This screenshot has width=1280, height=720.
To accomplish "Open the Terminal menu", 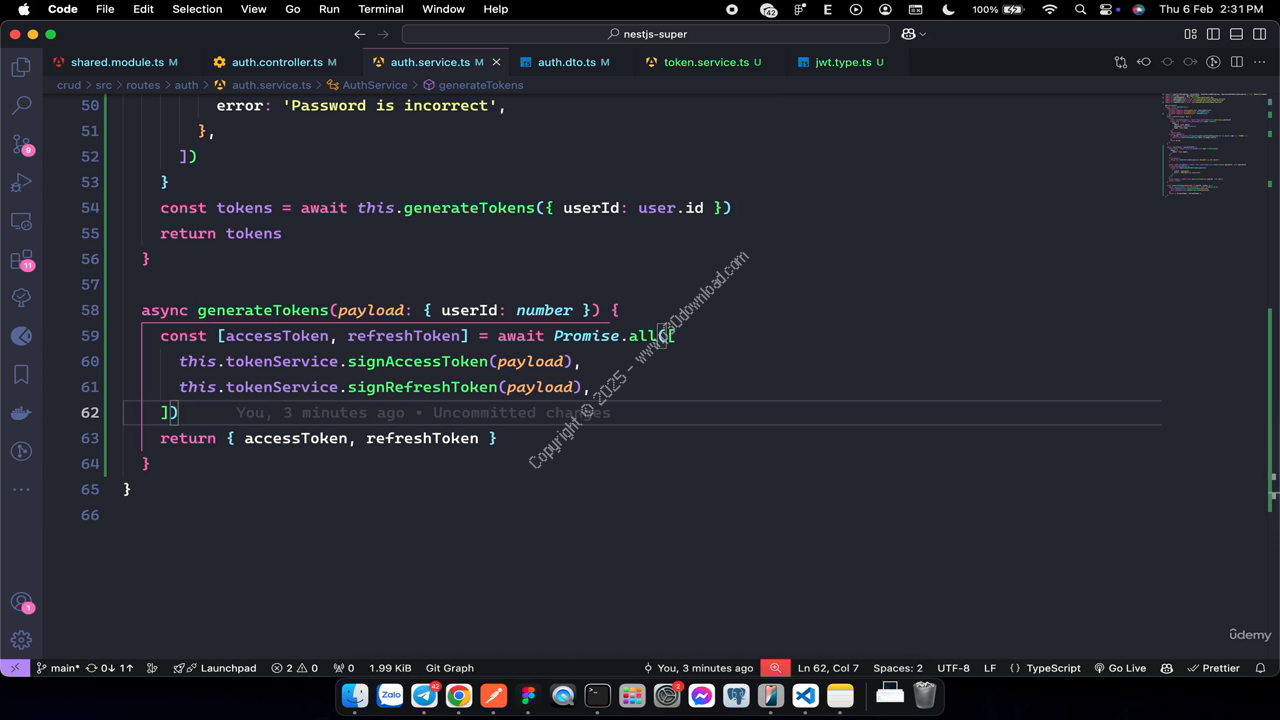I will click(381, 9).
